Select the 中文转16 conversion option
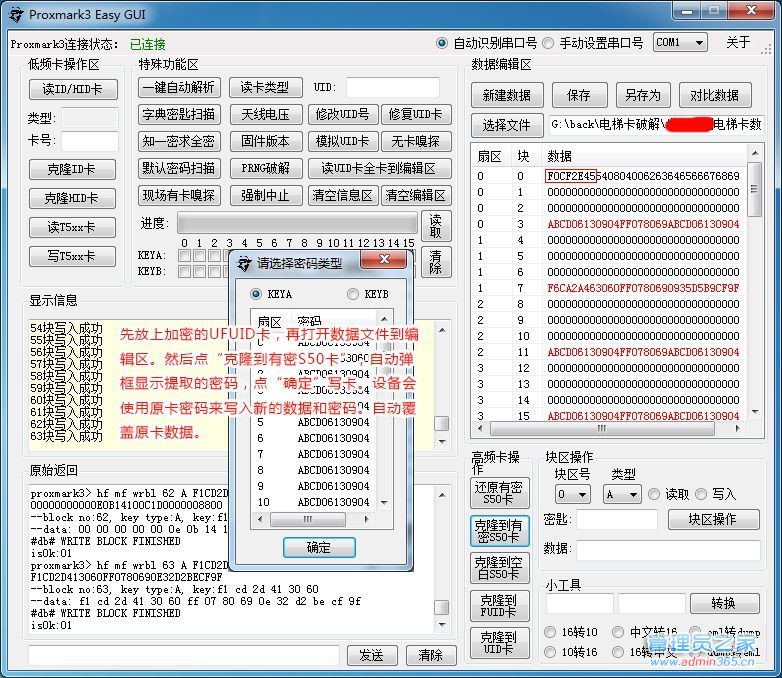 point(618,632)
